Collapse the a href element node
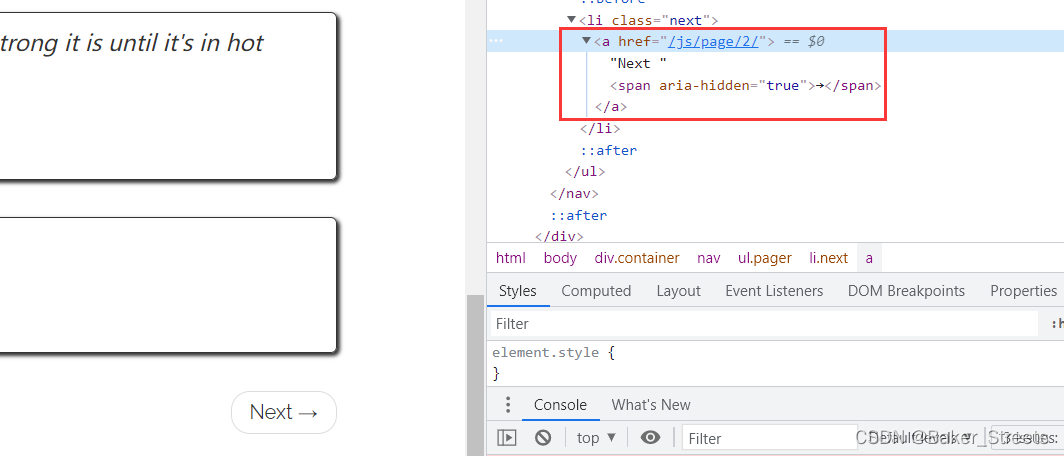This screenshot has height=456, width=1064. click(x=586, y=41)
